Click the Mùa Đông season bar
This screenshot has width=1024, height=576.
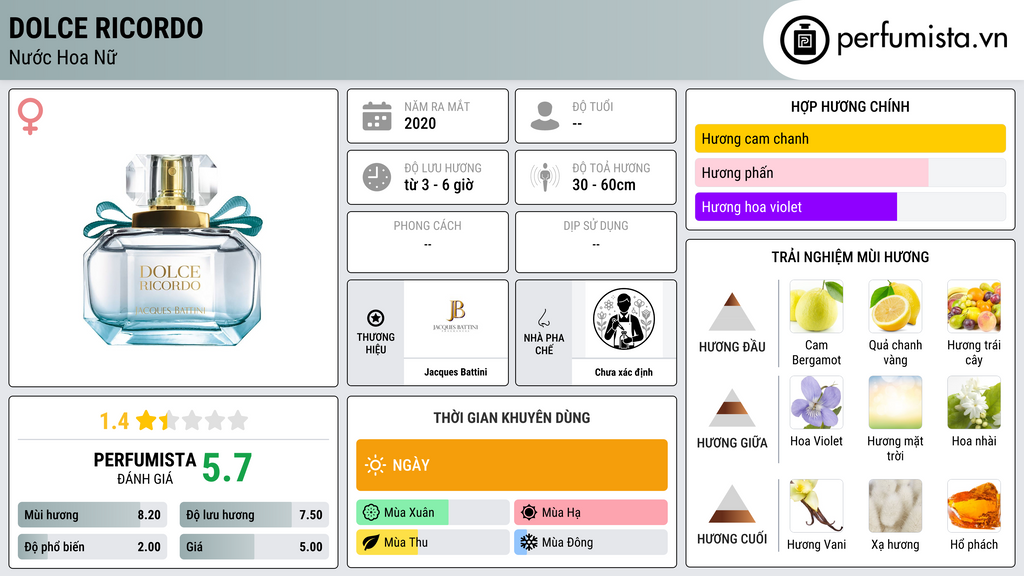point(591,543)
